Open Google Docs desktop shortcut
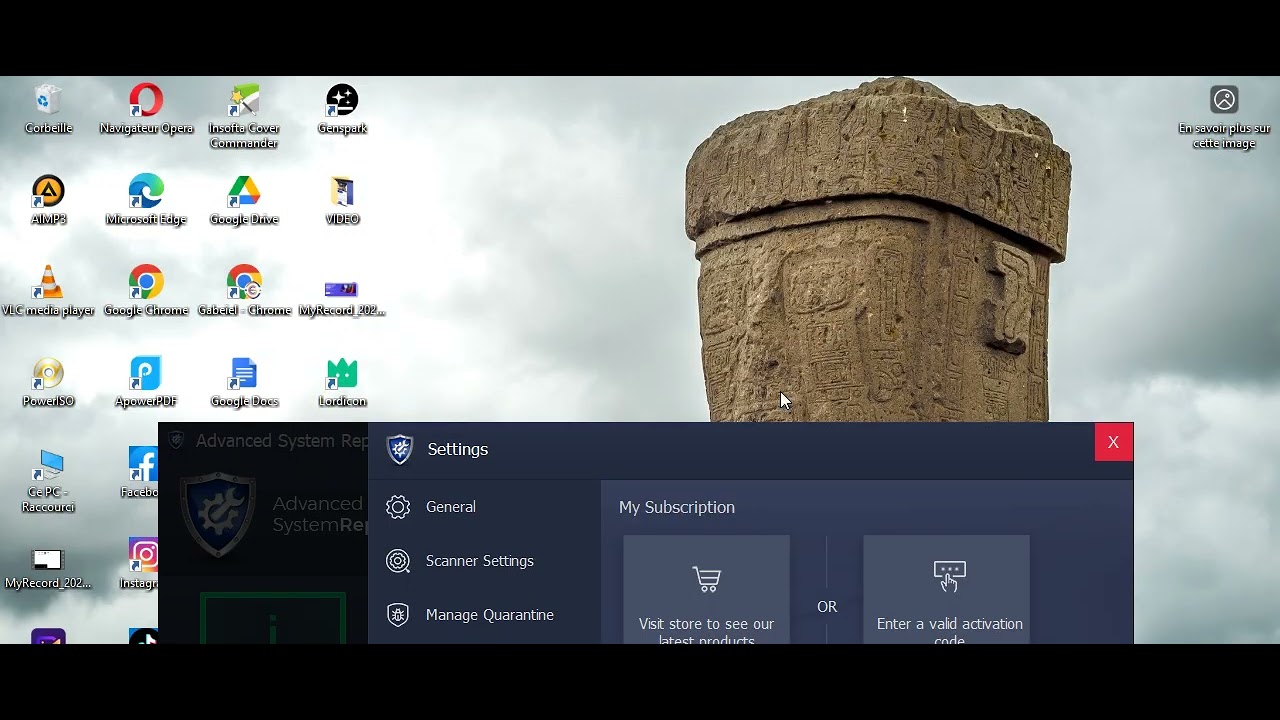Image resolution: width=1280 pixels, height=720 pixels. pos(244,382)
